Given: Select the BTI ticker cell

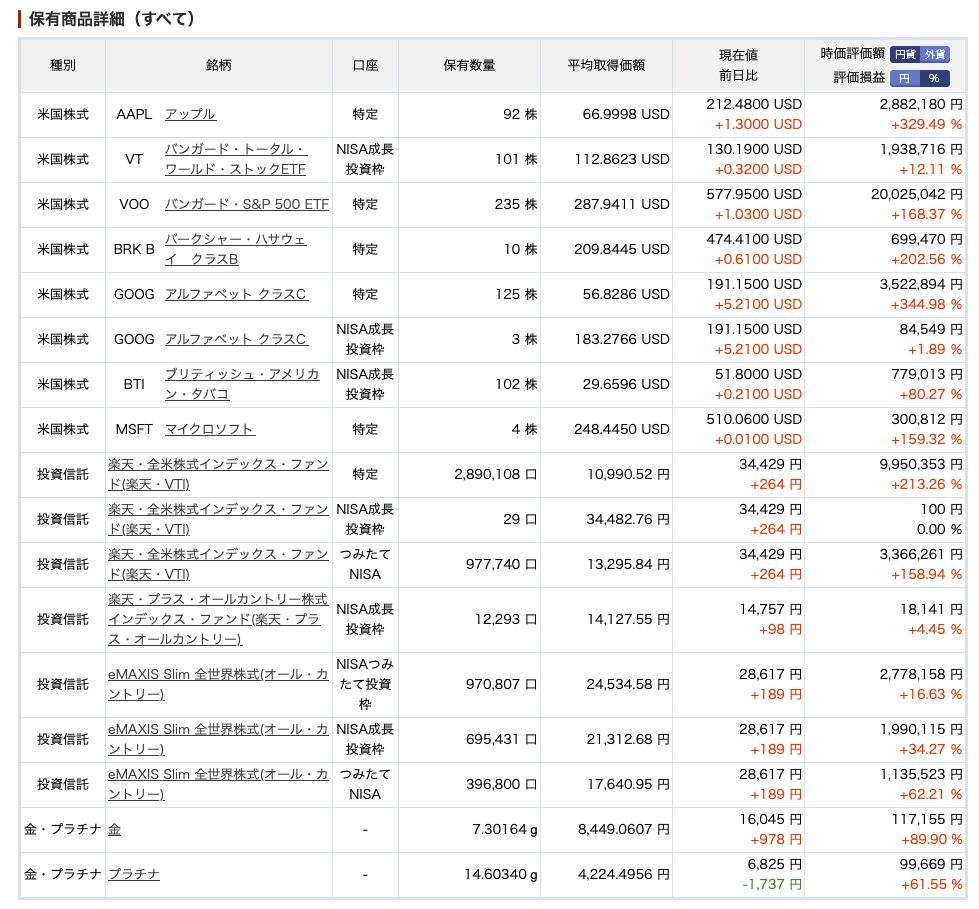Looking at the screenshot, I should click(134, 384).
